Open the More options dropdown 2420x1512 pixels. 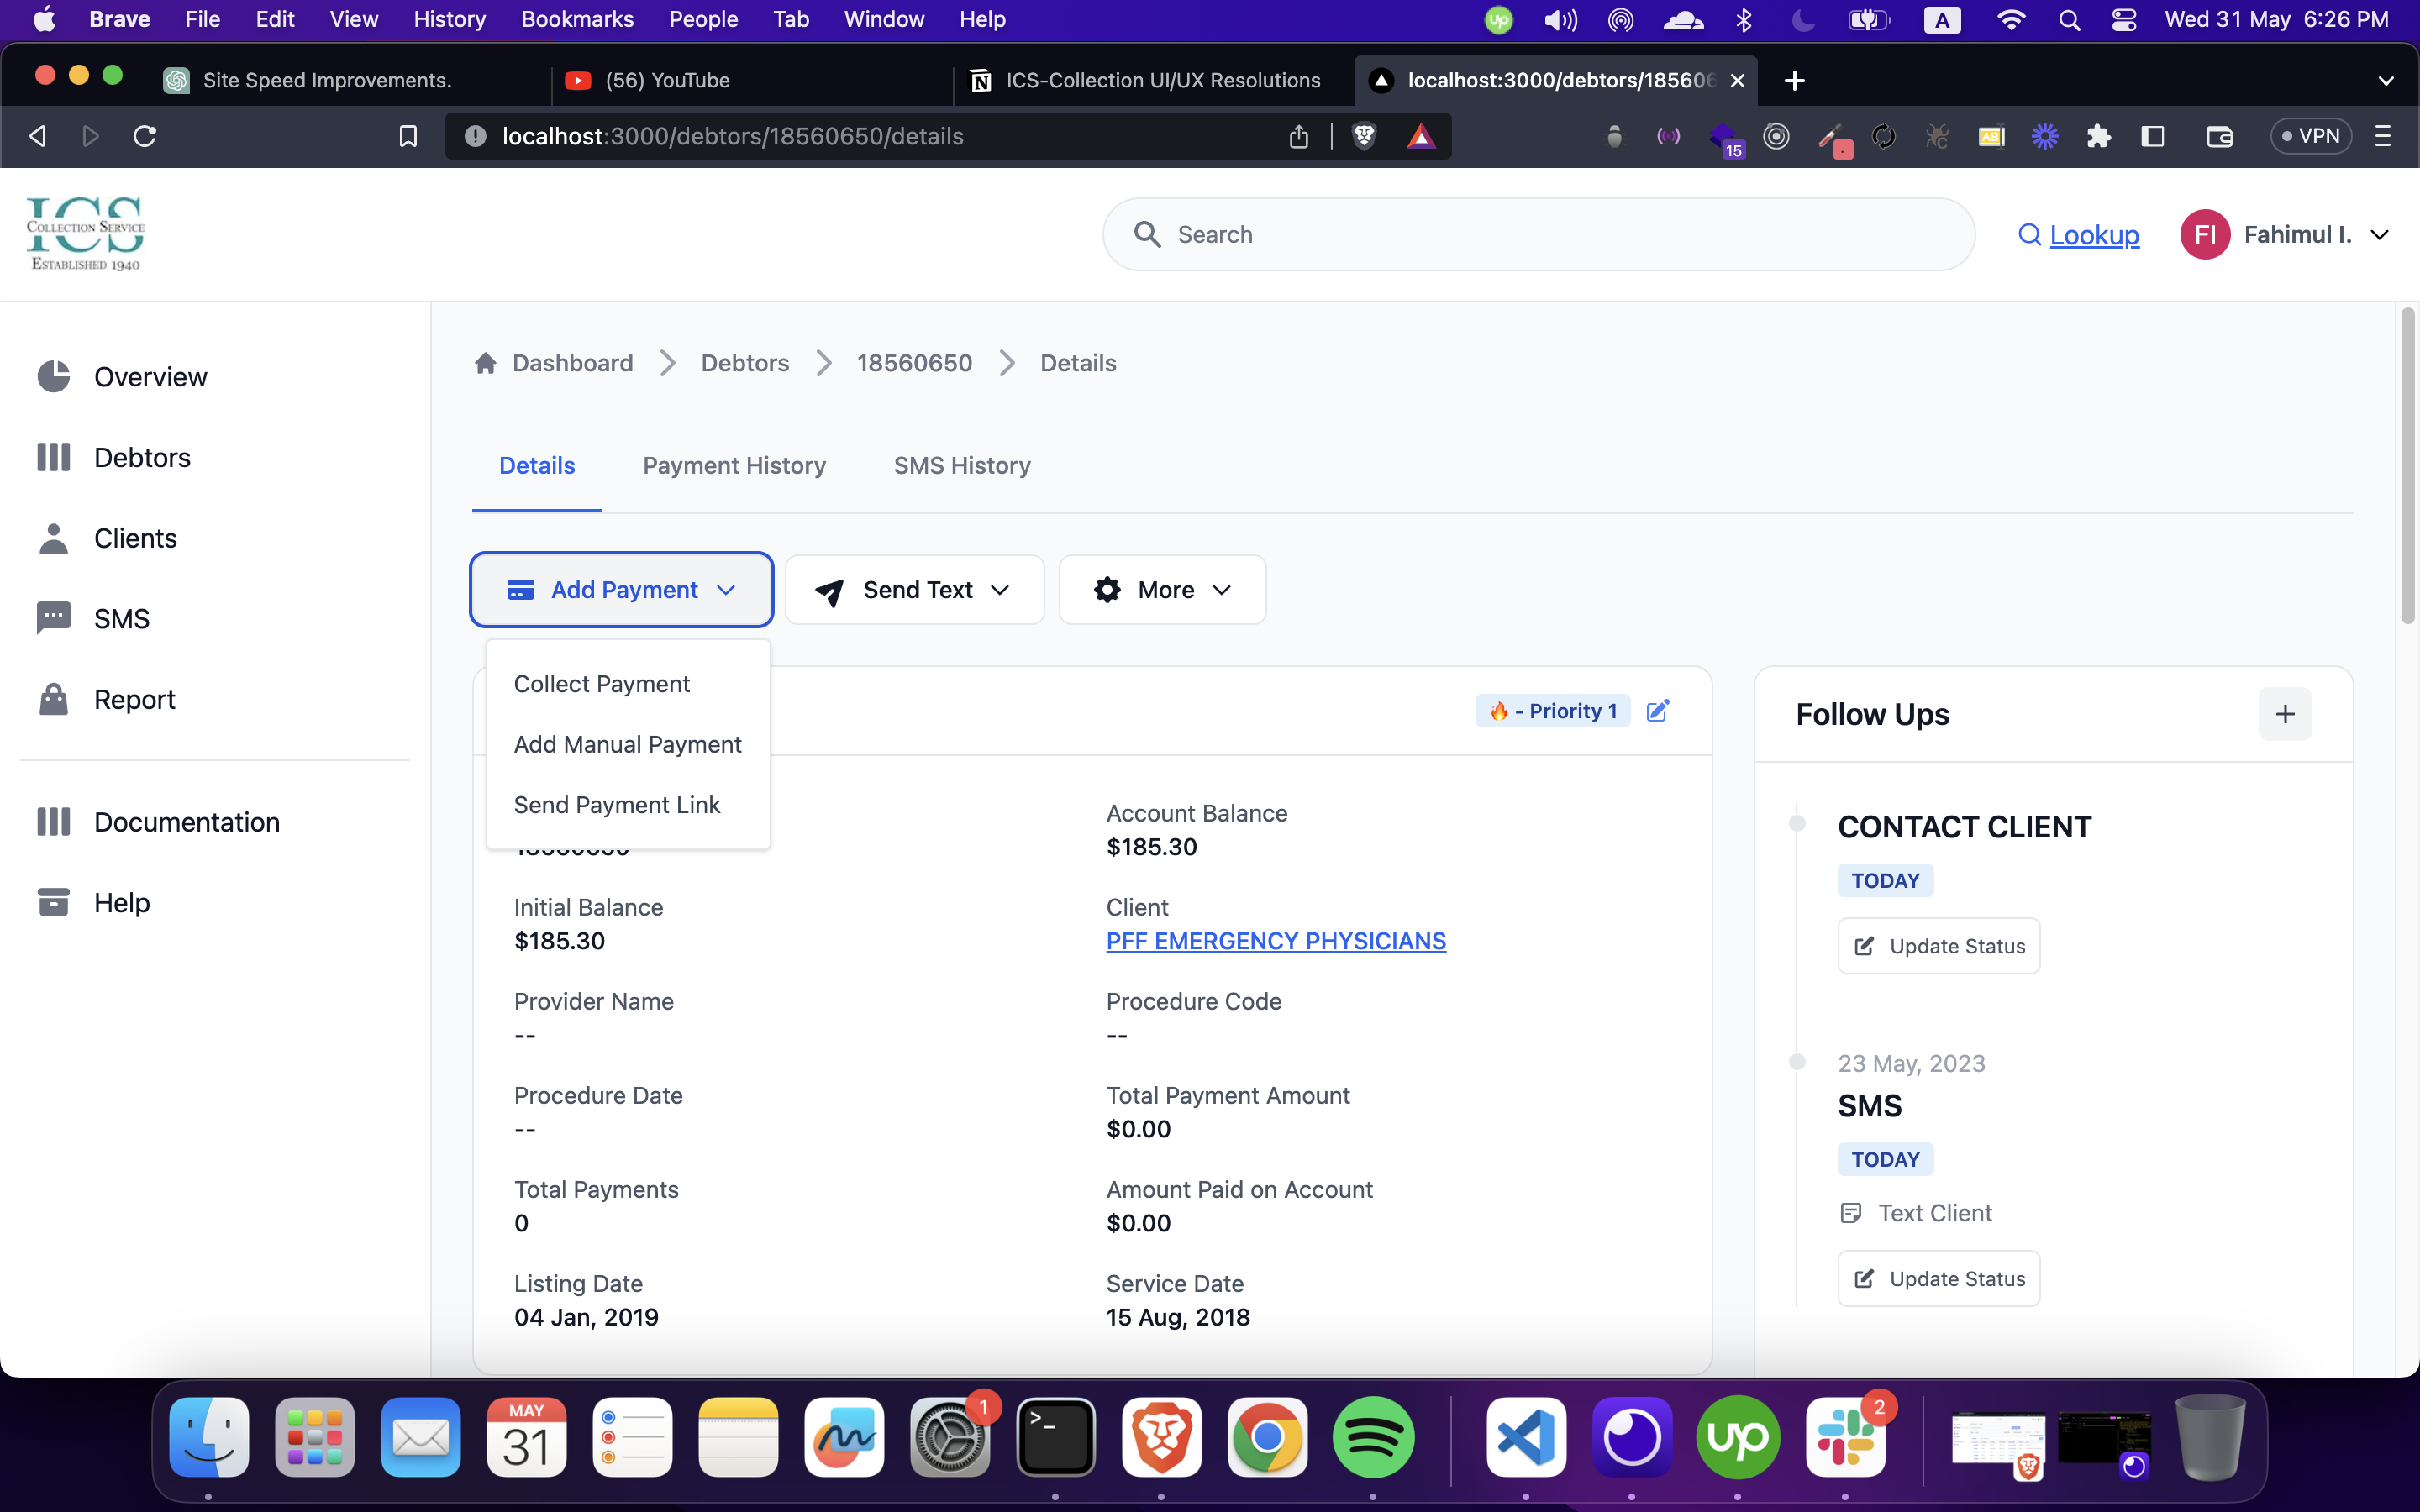click(1162, 590)
